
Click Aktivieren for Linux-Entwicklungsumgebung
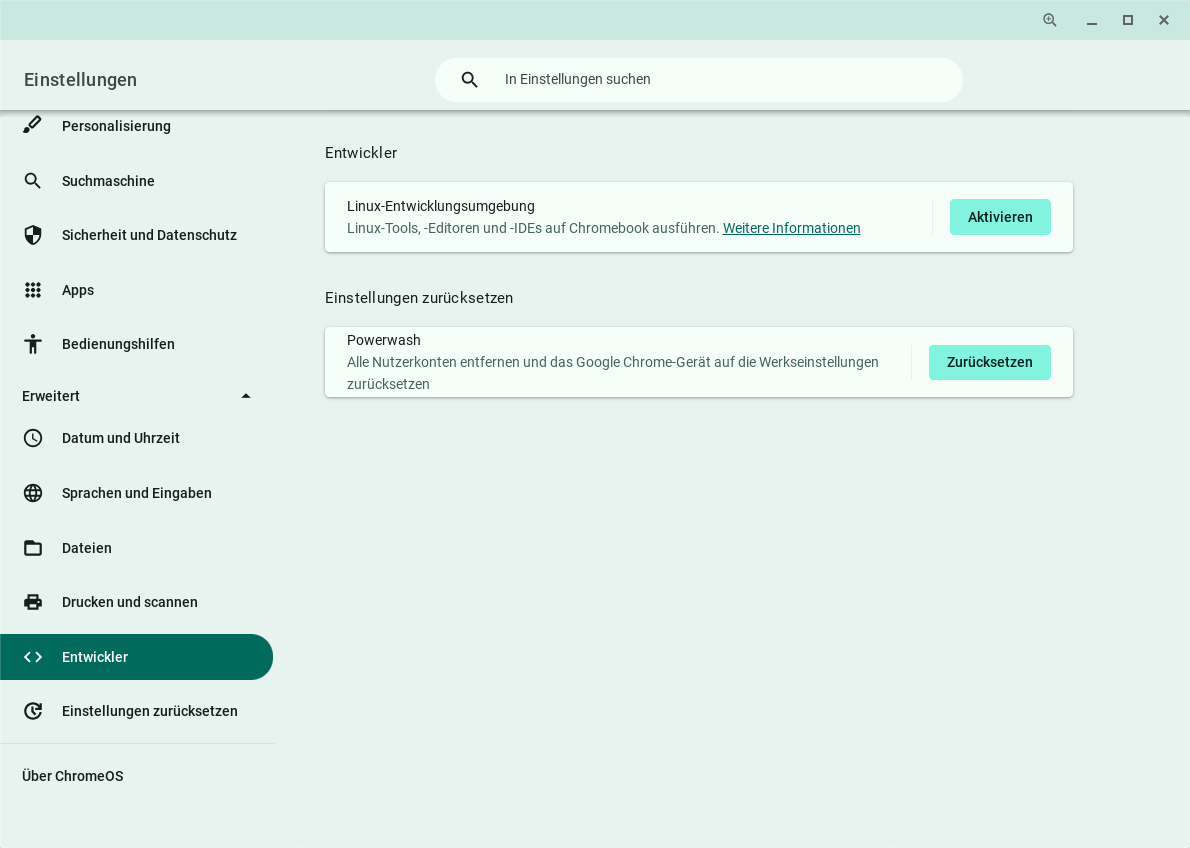point(1000,217)
